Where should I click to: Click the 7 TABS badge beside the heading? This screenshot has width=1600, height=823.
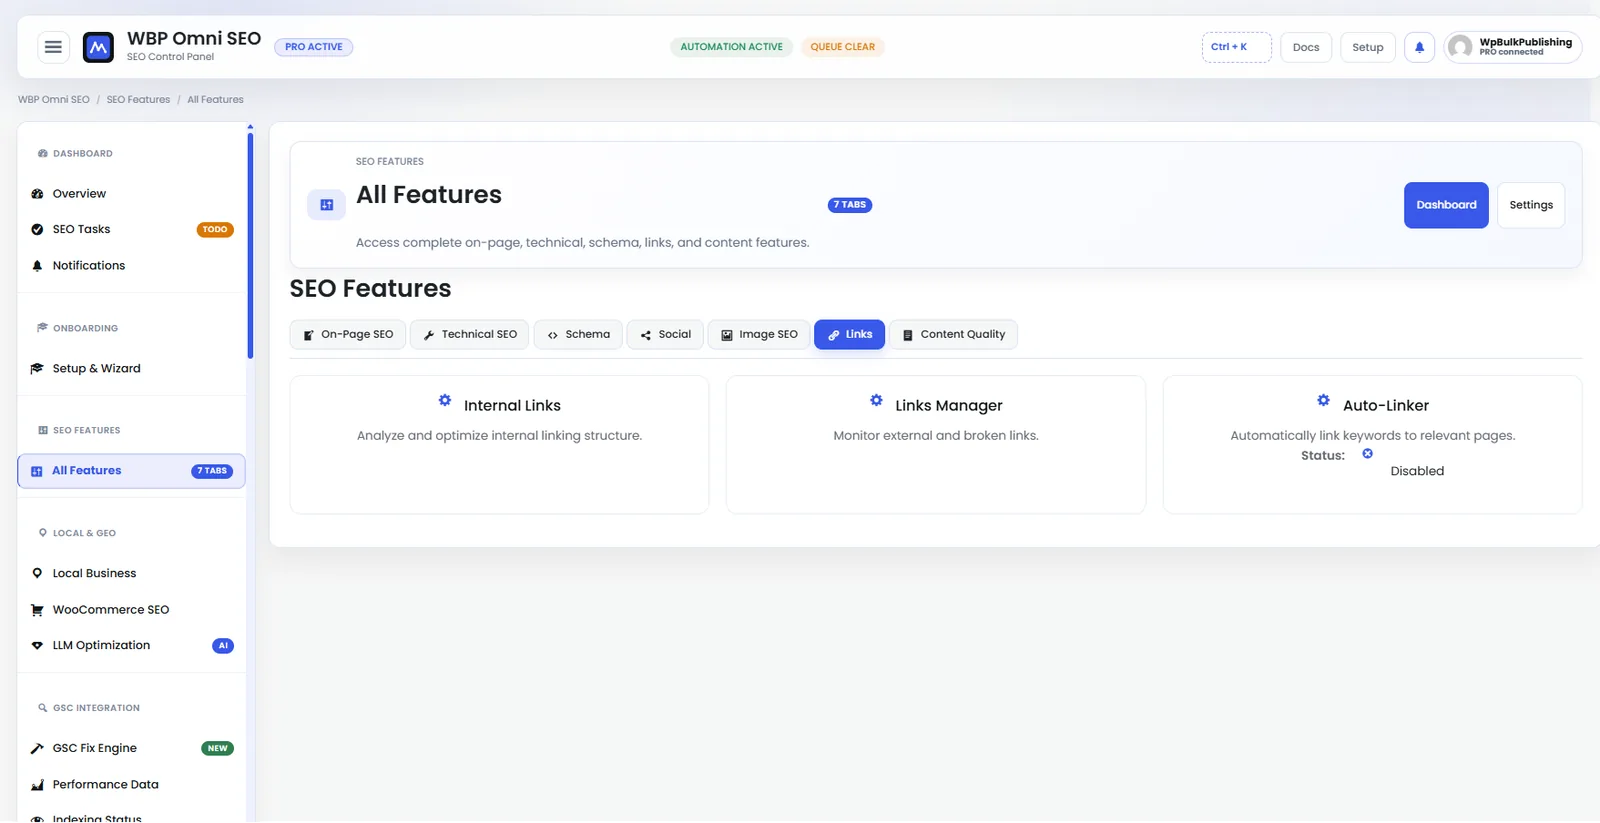850,205
